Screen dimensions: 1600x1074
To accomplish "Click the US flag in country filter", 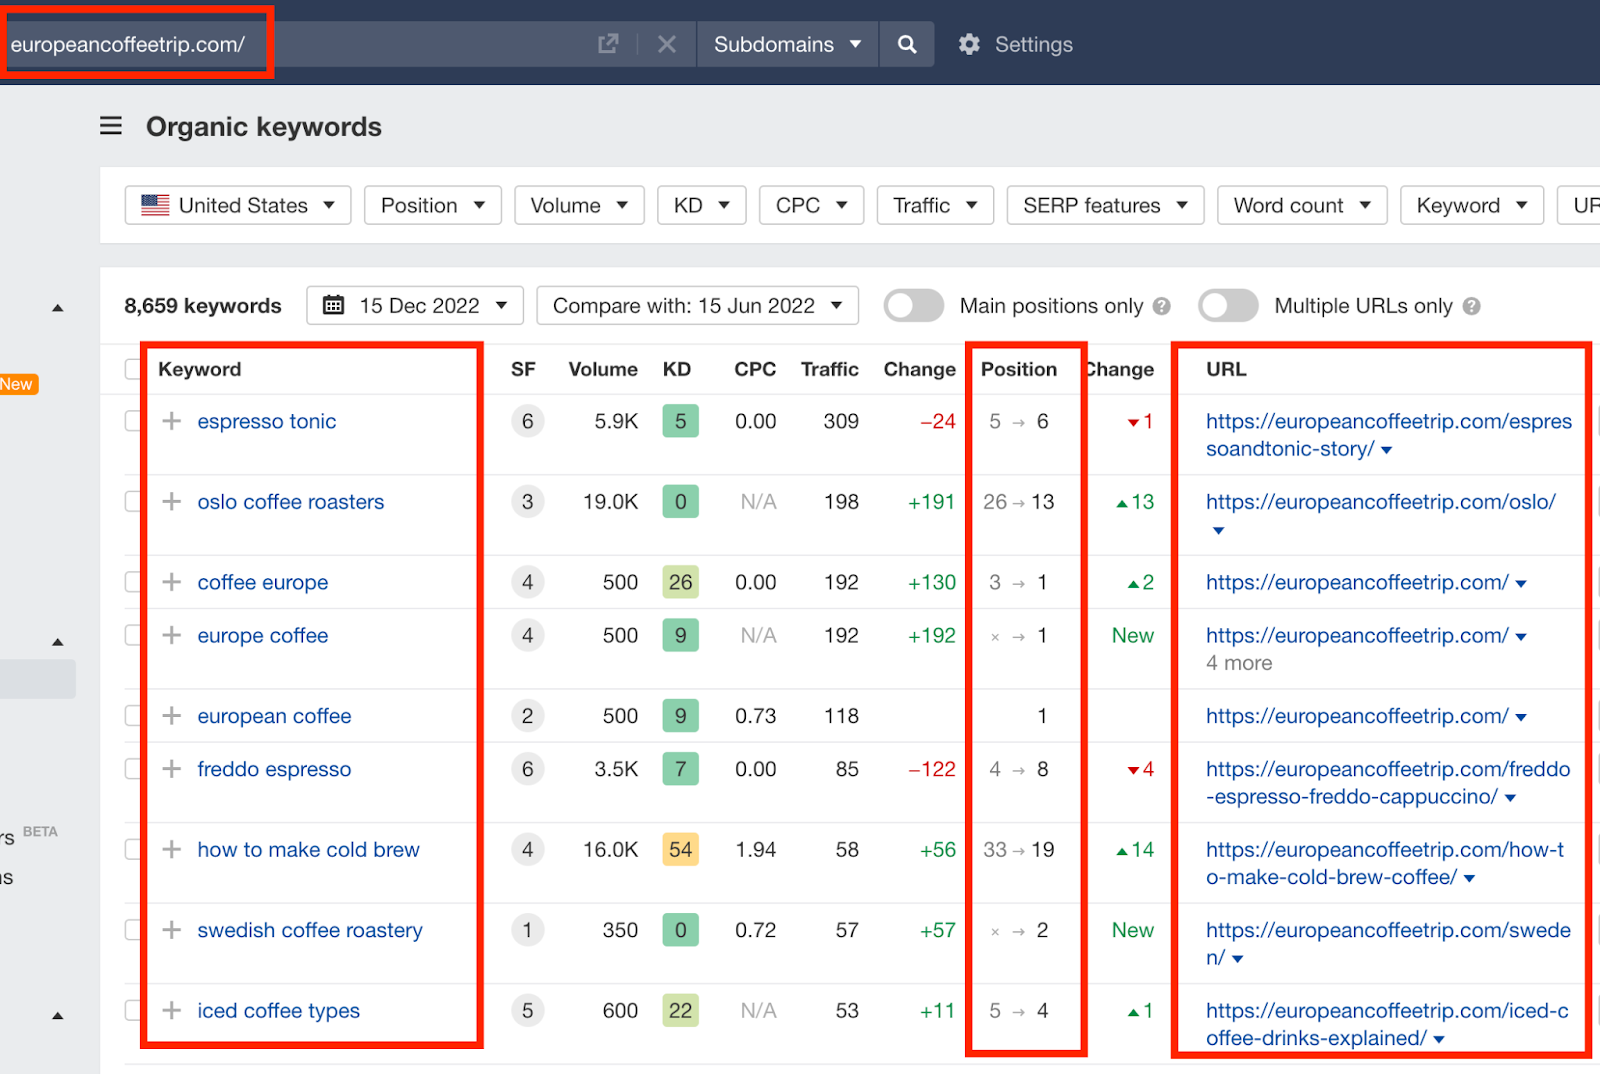I will coord(155,205).
